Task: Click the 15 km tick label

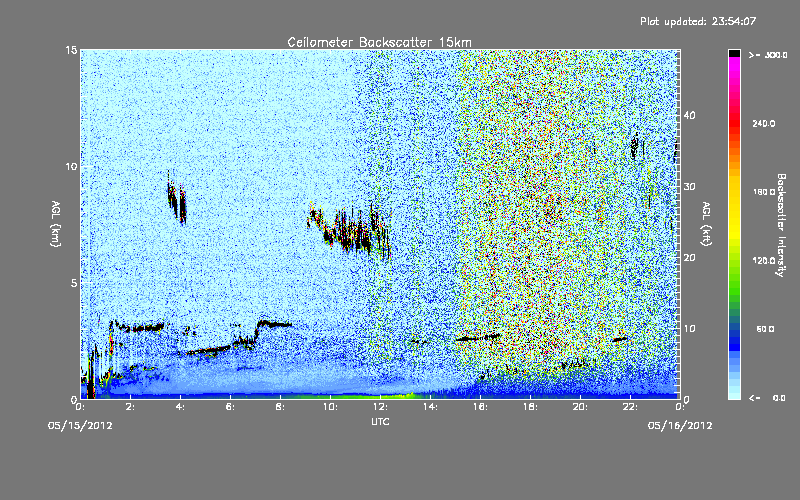Action: point(71,50)
